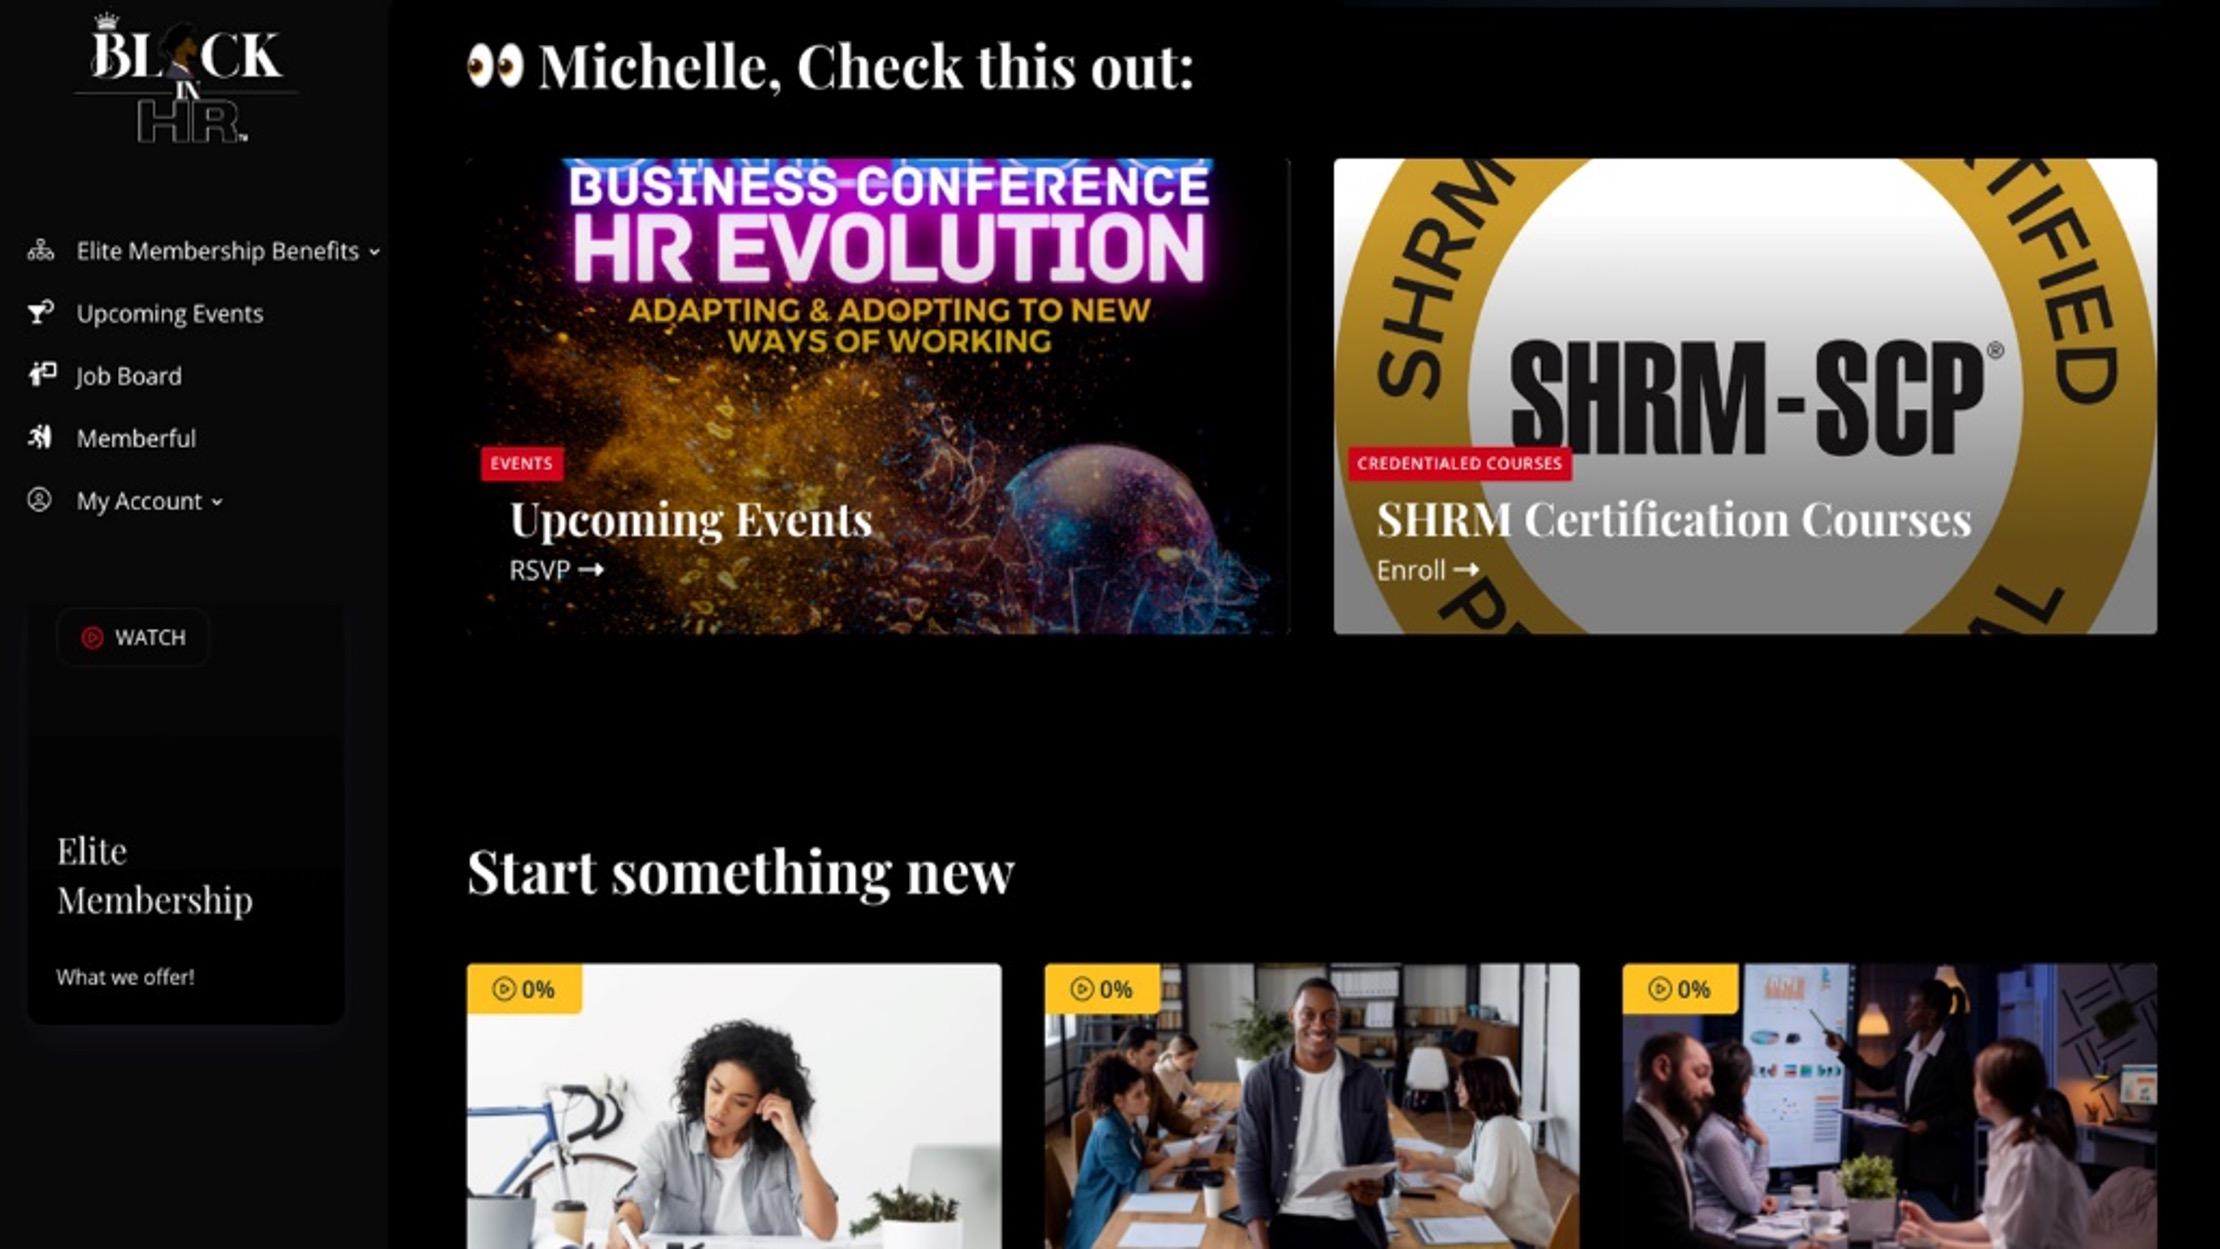
Task: Expand the Elite Membership Benefits chevron
Action: tap(374, 252)
